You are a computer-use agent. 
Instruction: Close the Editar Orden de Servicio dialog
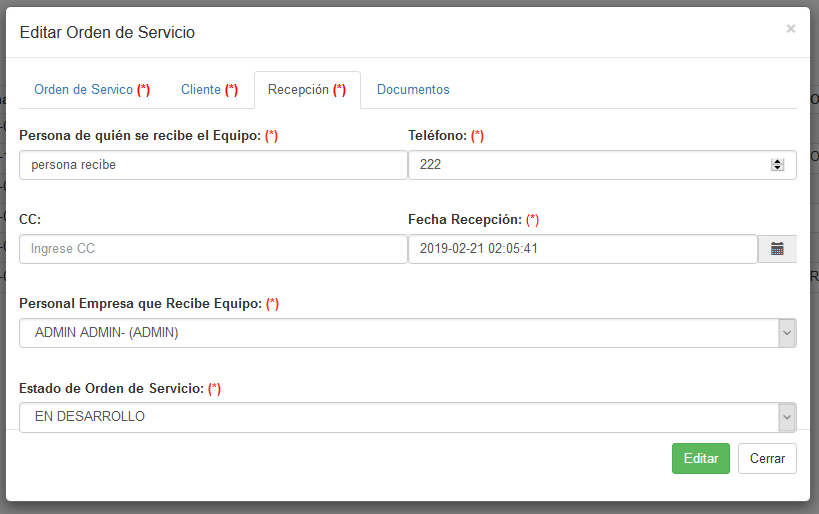coord(790,29)
